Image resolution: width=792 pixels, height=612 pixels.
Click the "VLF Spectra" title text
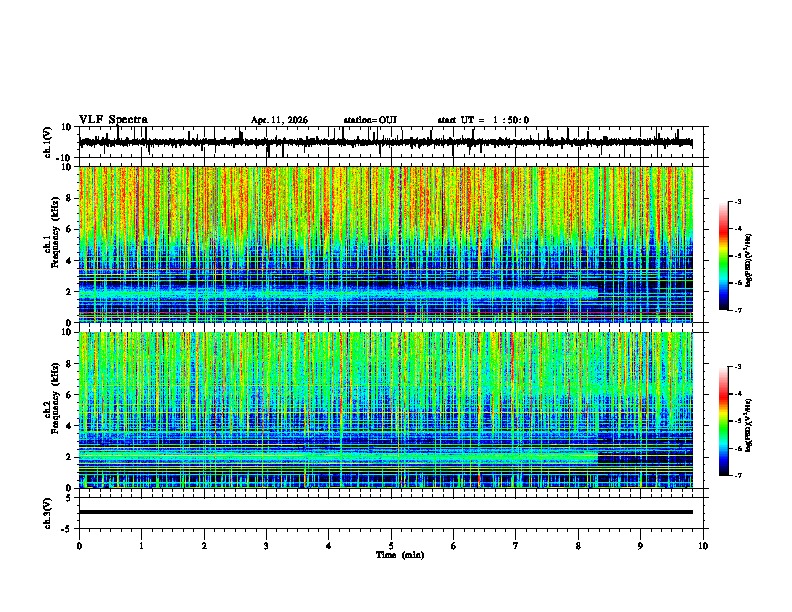point(113,120)
